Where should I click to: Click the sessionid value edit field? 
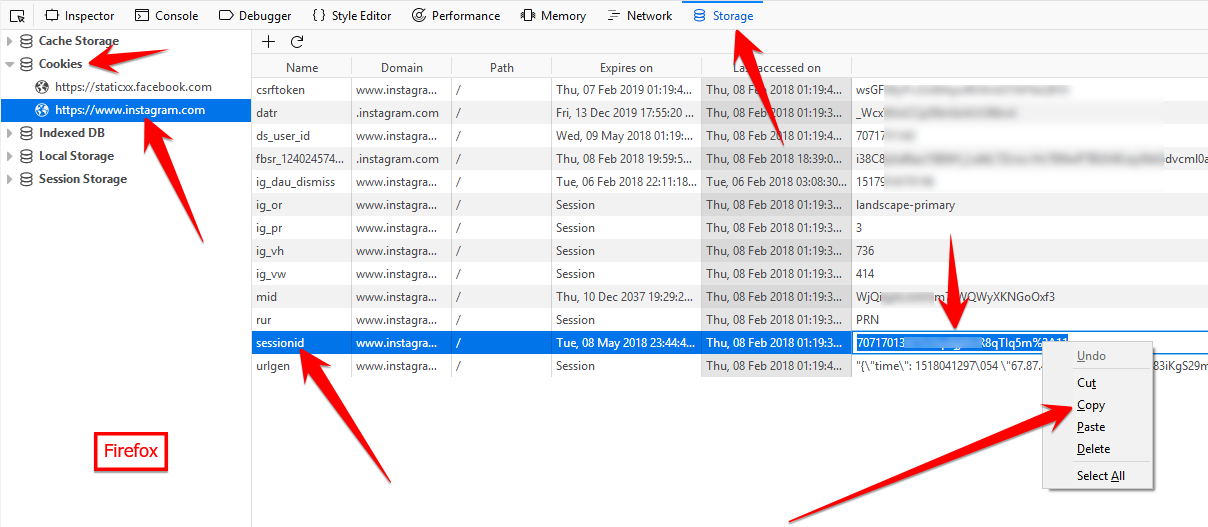click(x=1030, y=343)
